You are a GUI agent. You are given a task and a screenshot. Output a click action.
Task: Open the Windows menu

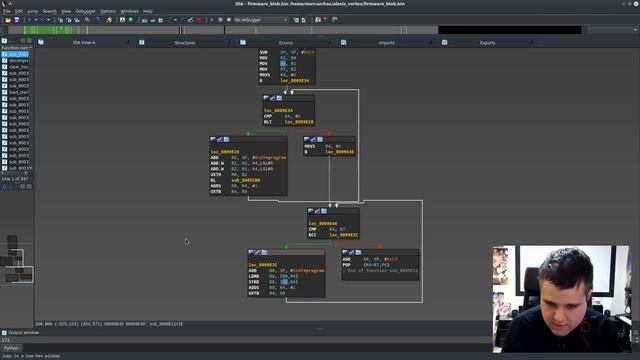point(129,11)
